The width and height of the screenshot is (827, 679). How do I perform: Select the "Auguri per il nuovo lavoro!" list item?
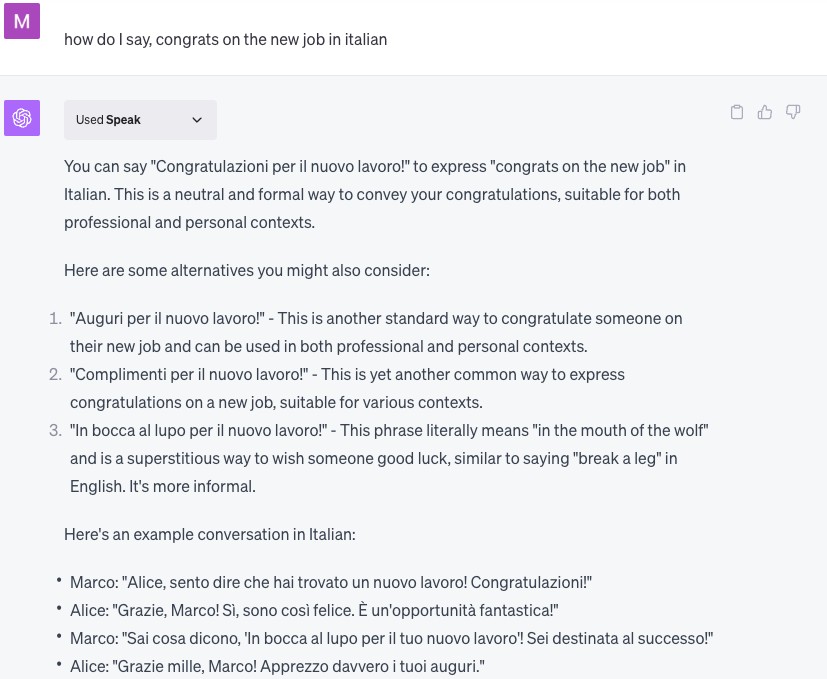point(376,332)
